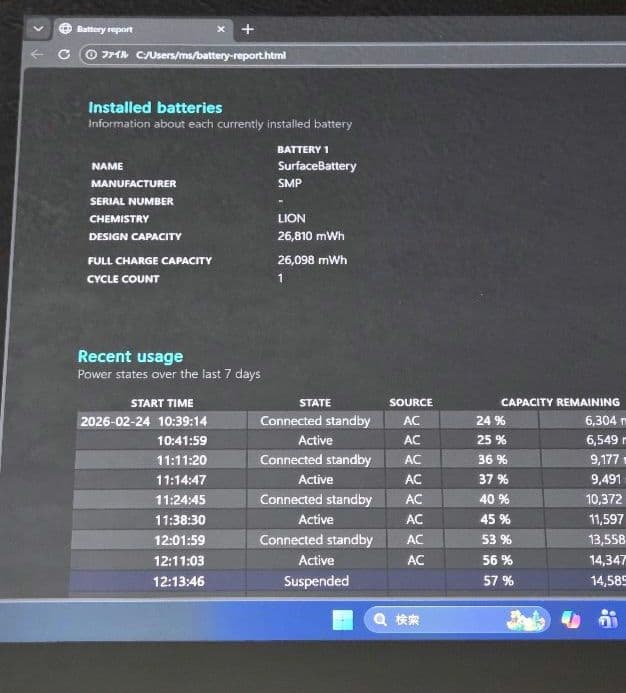Select the 11:14:47 start time cell
The image size is (626, 693).
(x=181, y=480)
